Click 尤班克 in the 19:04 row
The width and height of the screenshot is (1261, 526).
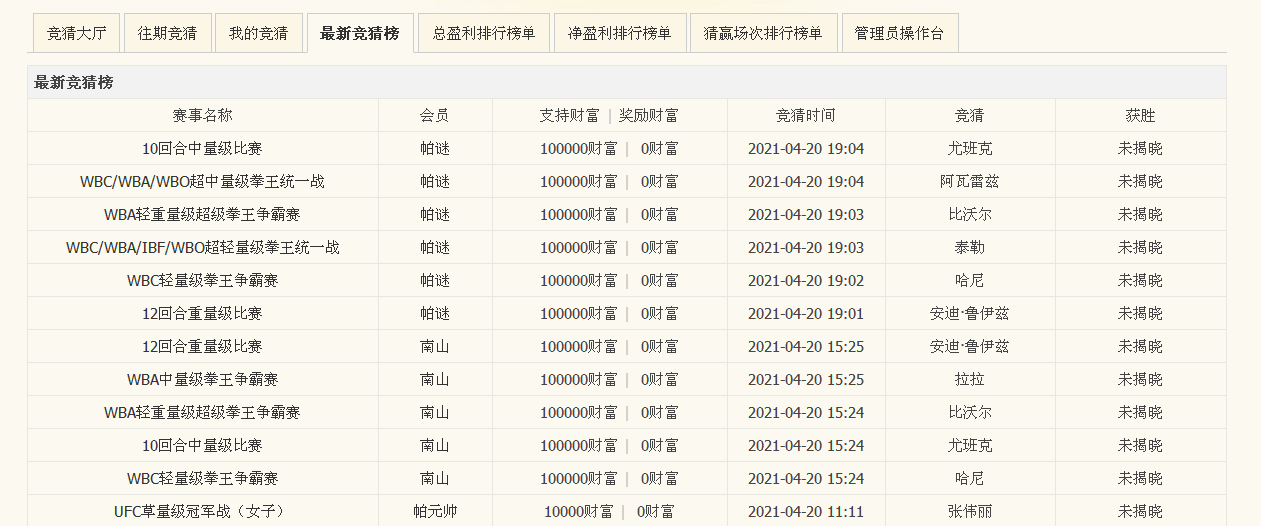[x=969, y=148]
